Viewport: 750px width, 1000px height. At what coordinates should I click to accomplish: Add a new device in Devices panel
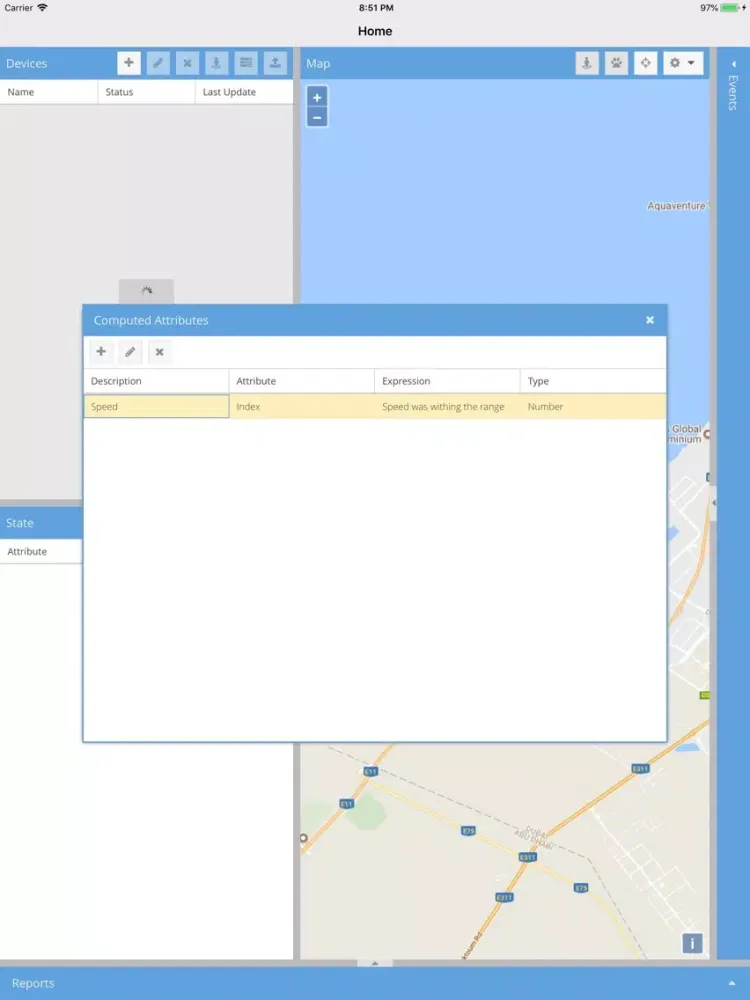pyautogui.click(x=129, y=63)
